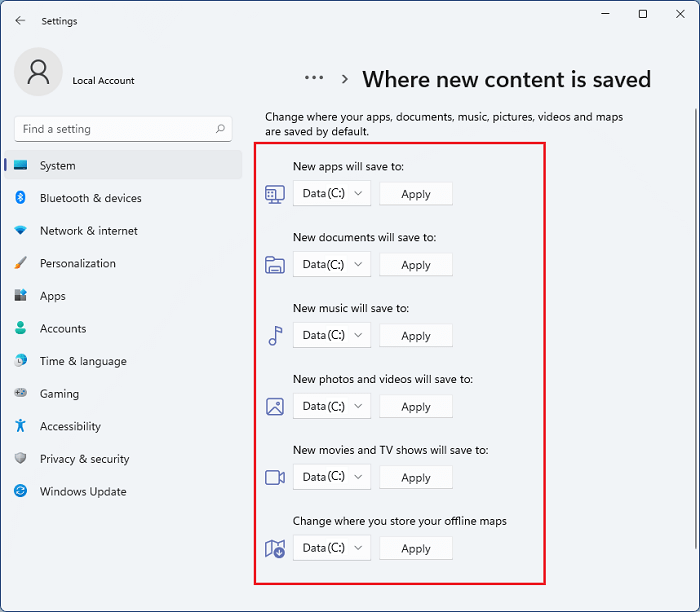Apply the New apps save location
Image resolution: width=700 pixels, height=612 pixels.
416,194
